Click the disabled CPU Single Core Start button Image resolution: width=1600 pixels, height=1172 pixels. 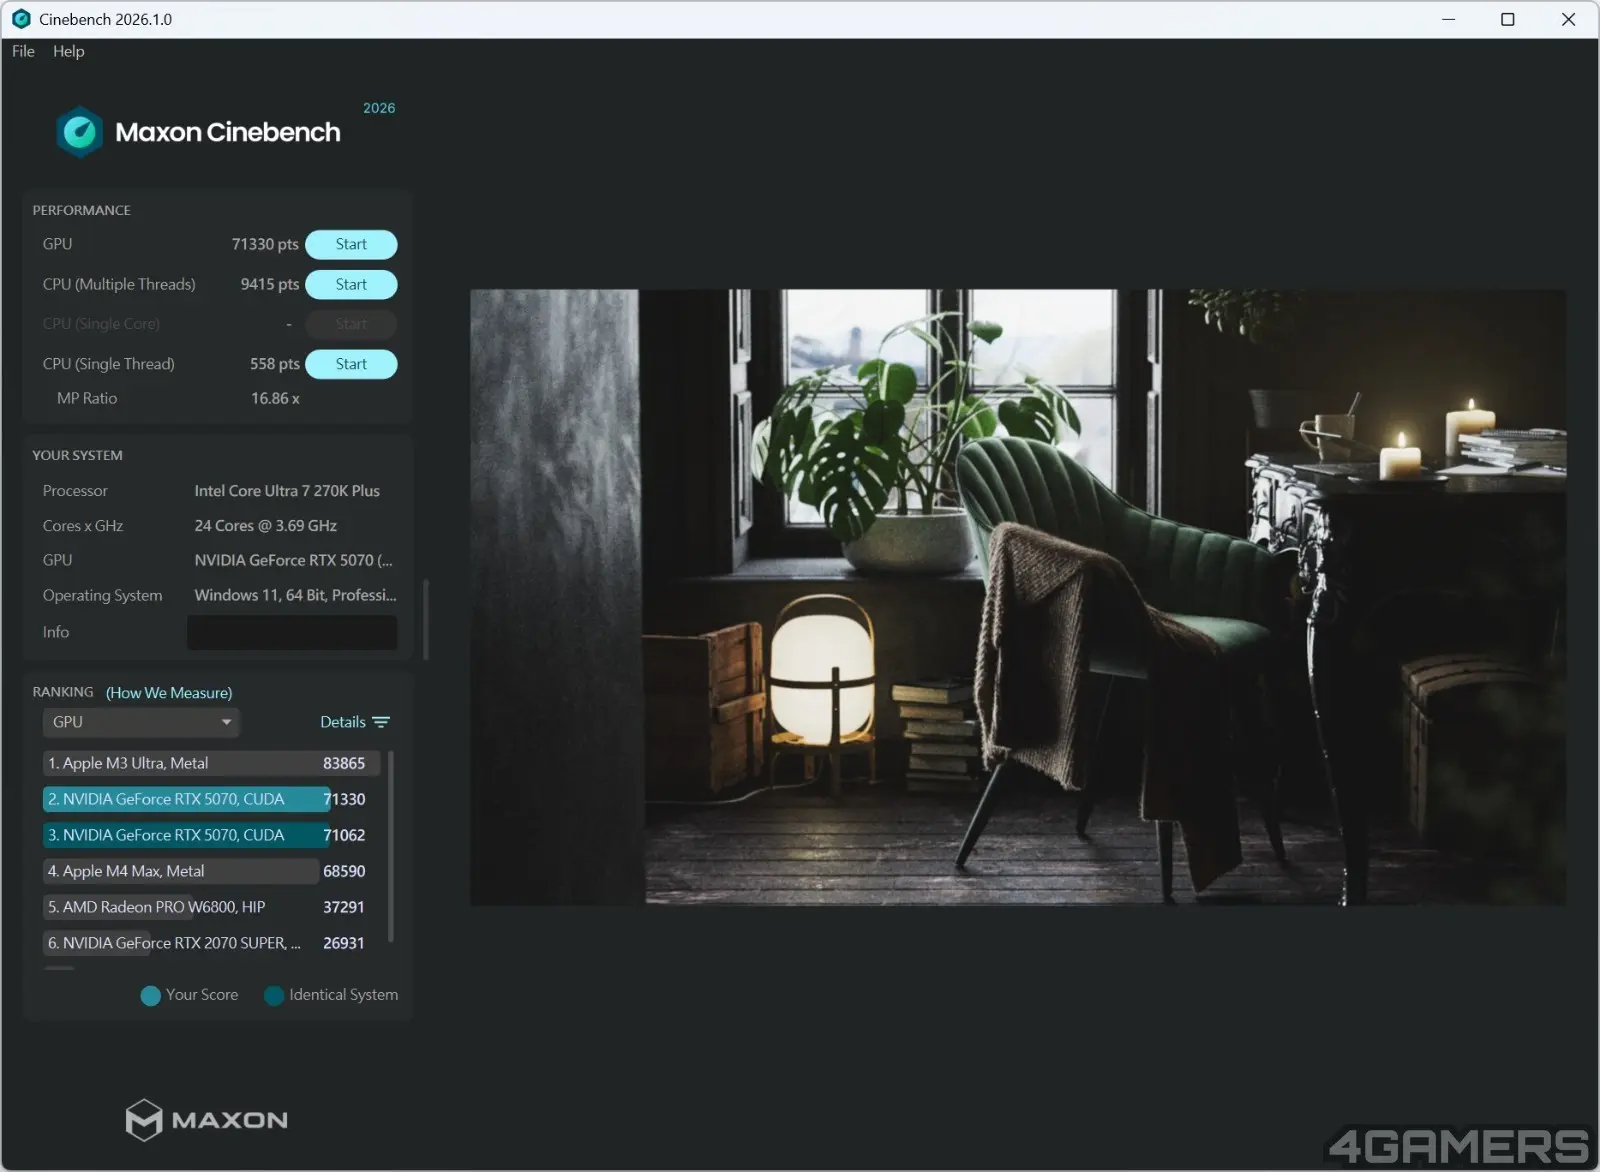click(351, 324)
